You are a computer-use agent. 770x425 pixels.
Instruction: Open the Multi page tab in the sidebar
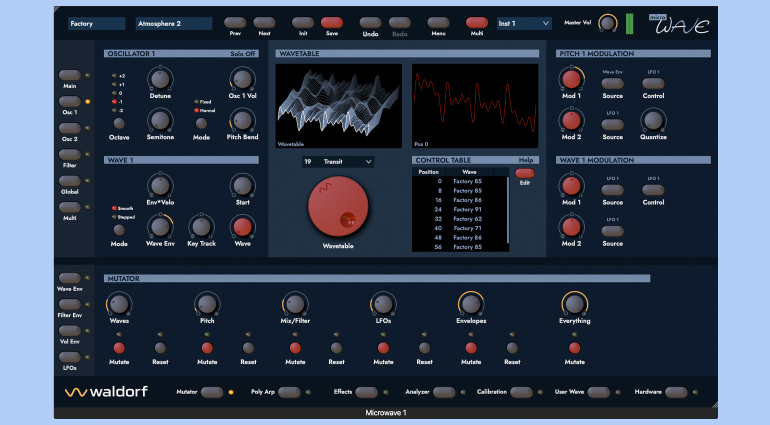coord(70,207)
